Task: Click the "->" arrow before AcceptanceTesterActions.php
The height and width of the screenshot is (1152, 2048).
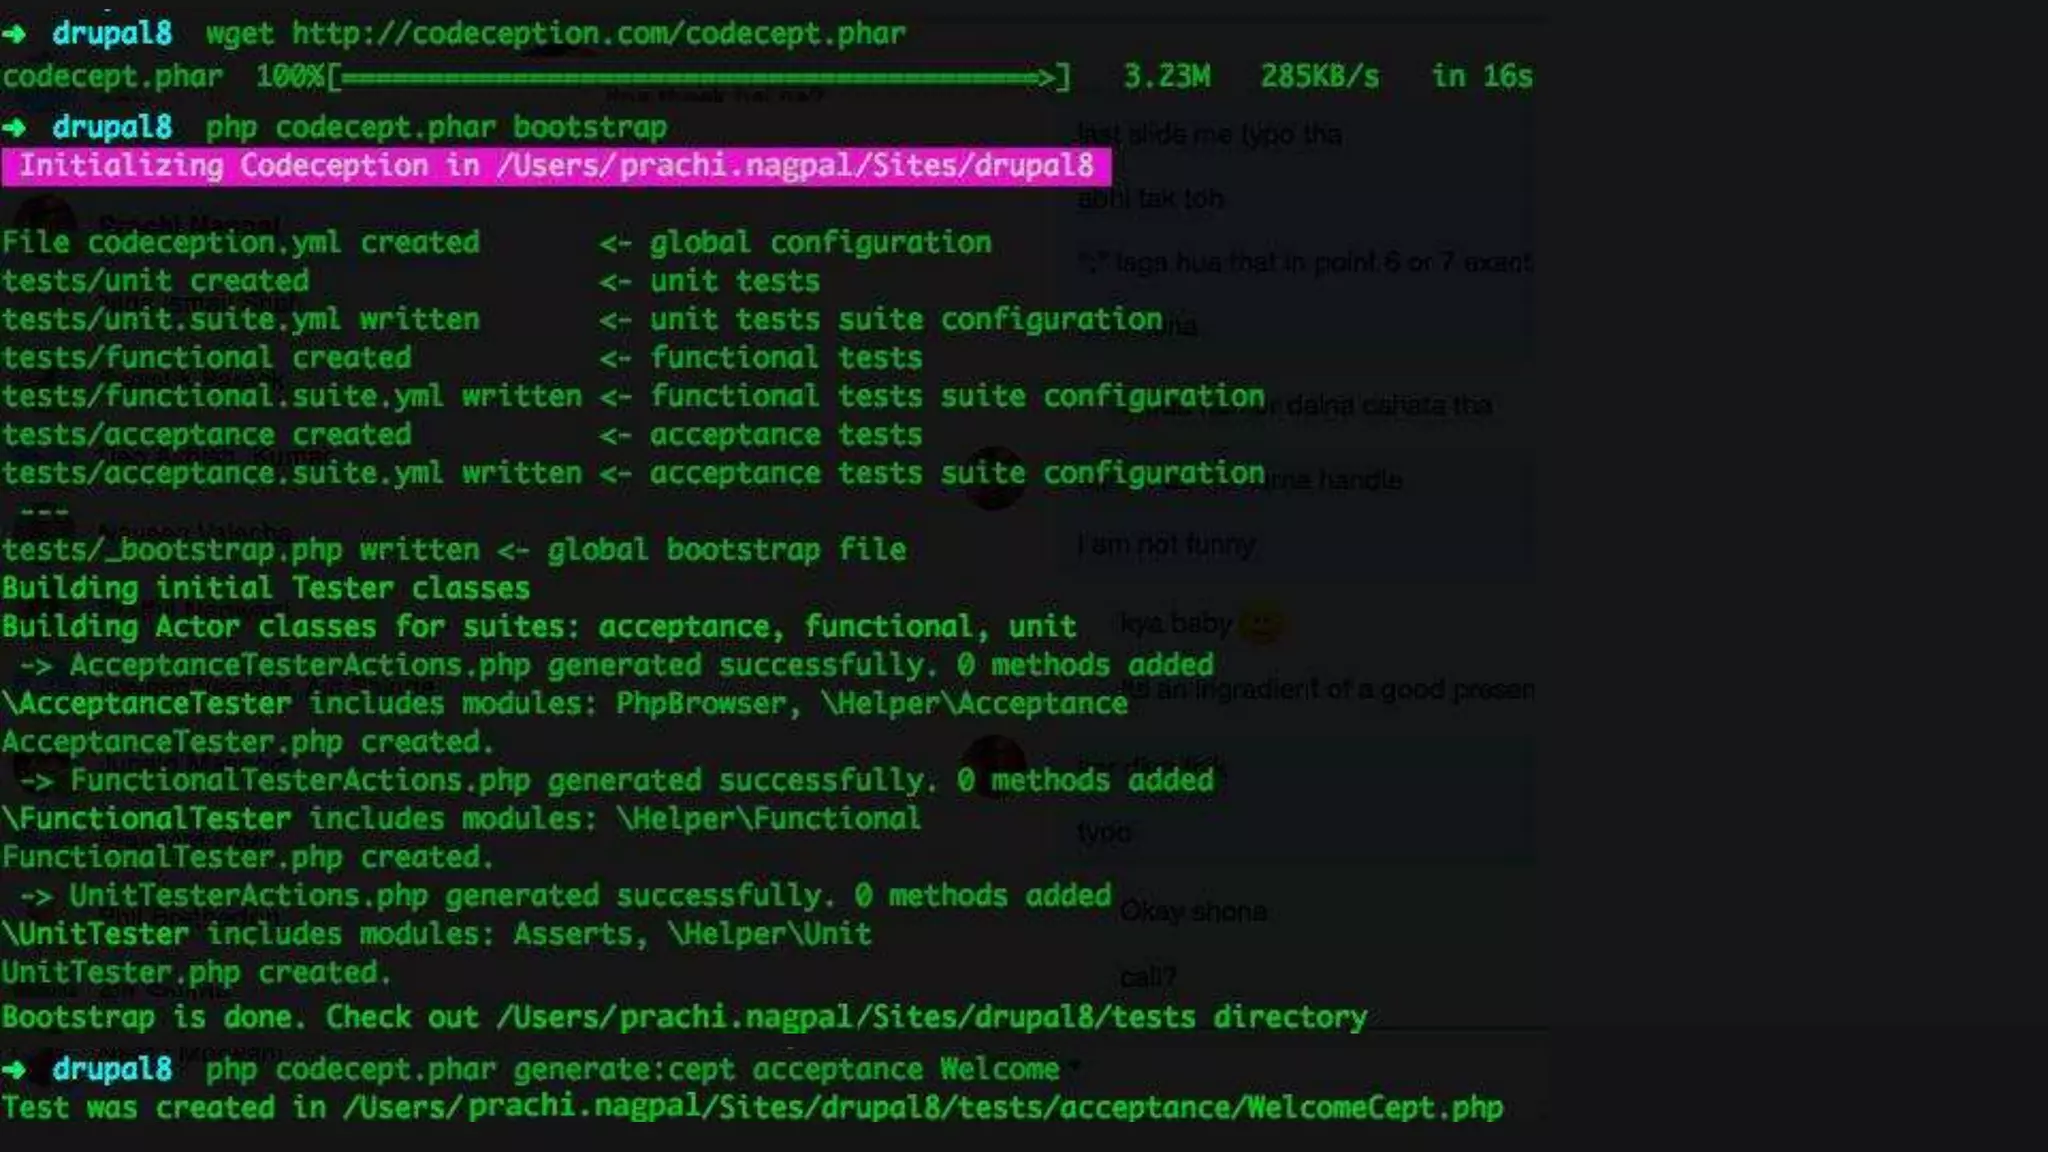Action: click(x=36, y=666)
